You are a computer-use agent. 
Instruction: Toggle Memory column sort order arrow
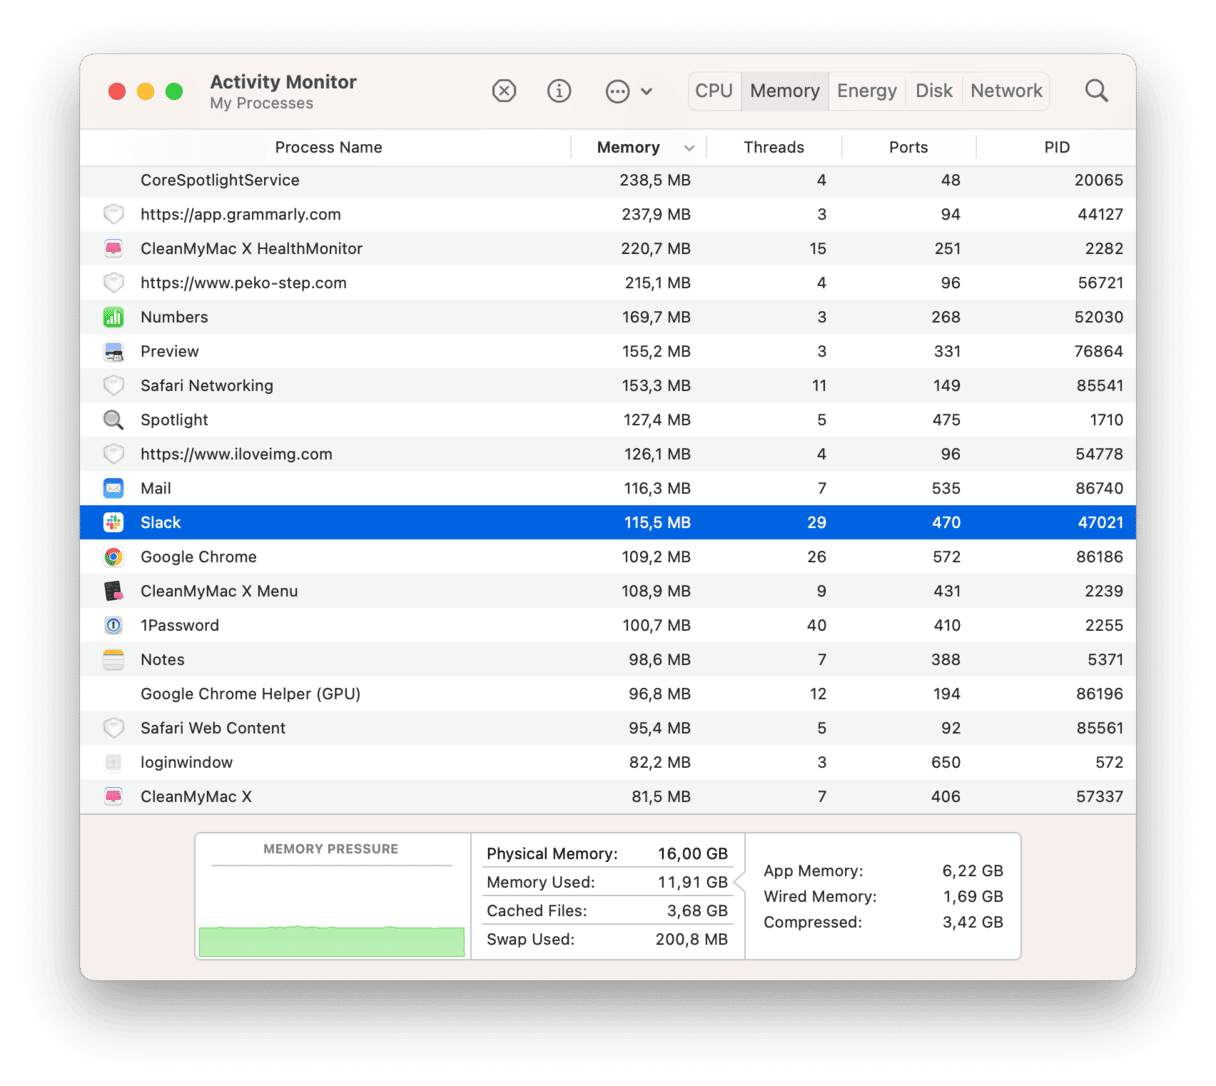pyautogui.click(x=689, y=148)
